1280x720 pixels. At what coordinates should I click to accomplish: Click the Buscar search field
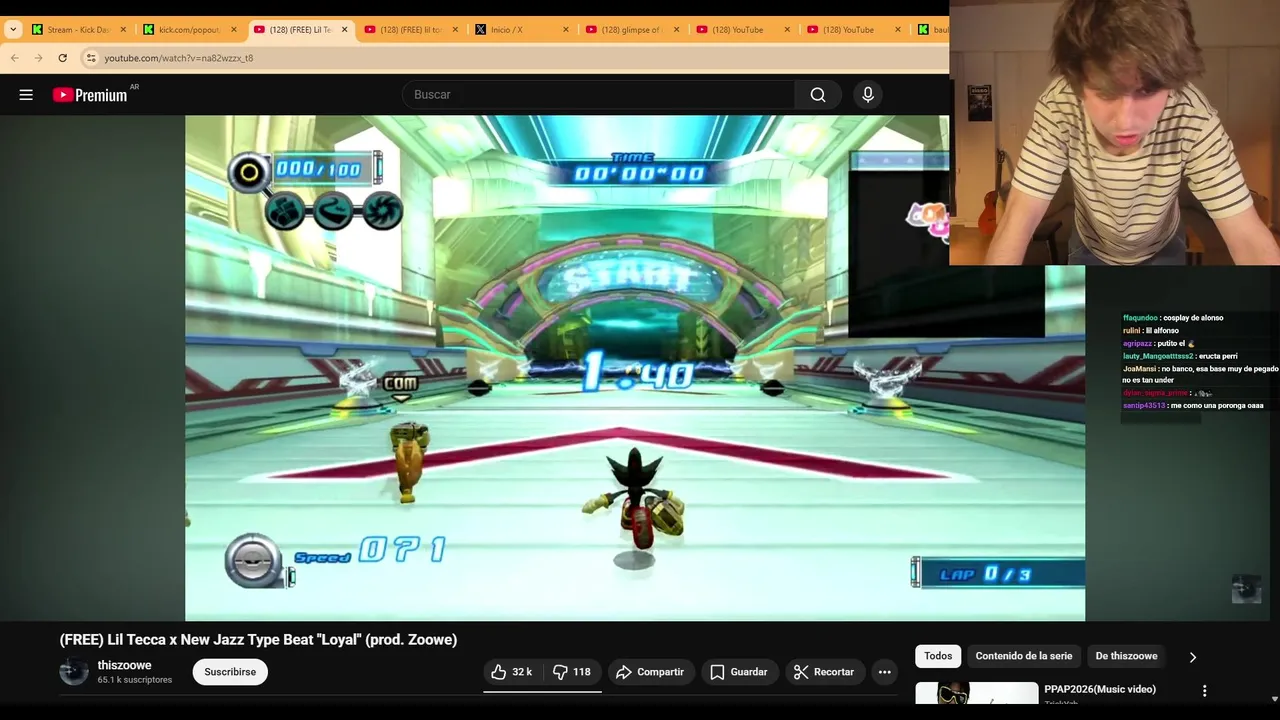pos(598,95)
